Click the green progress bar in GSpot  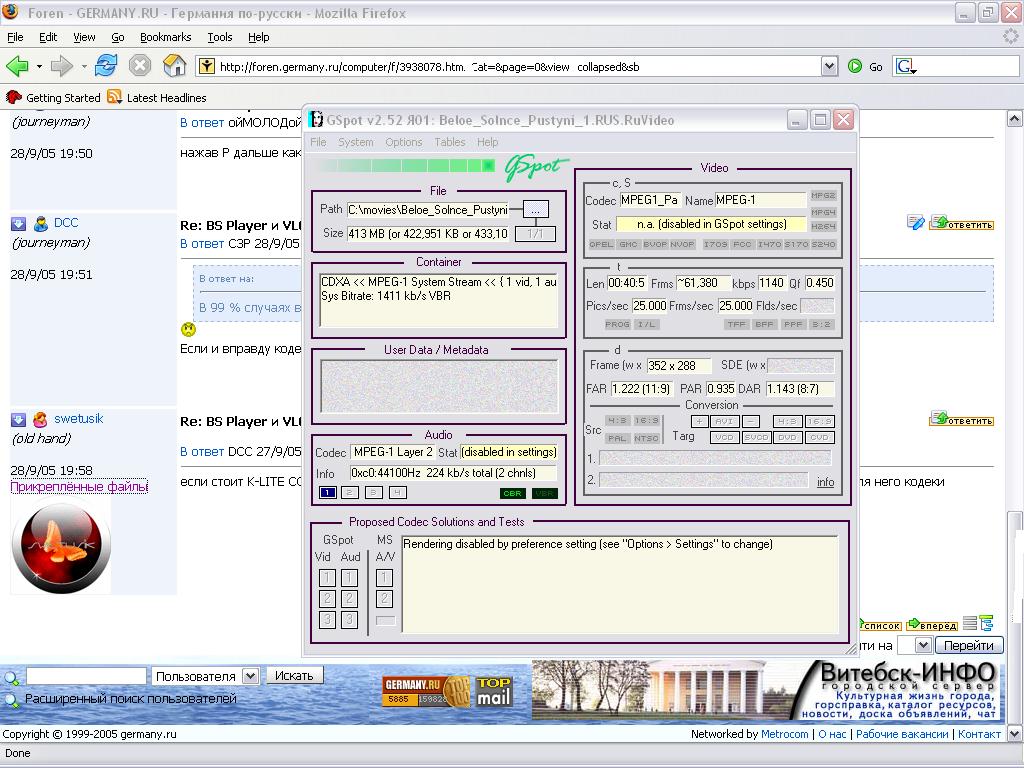(x=406, y=166)
